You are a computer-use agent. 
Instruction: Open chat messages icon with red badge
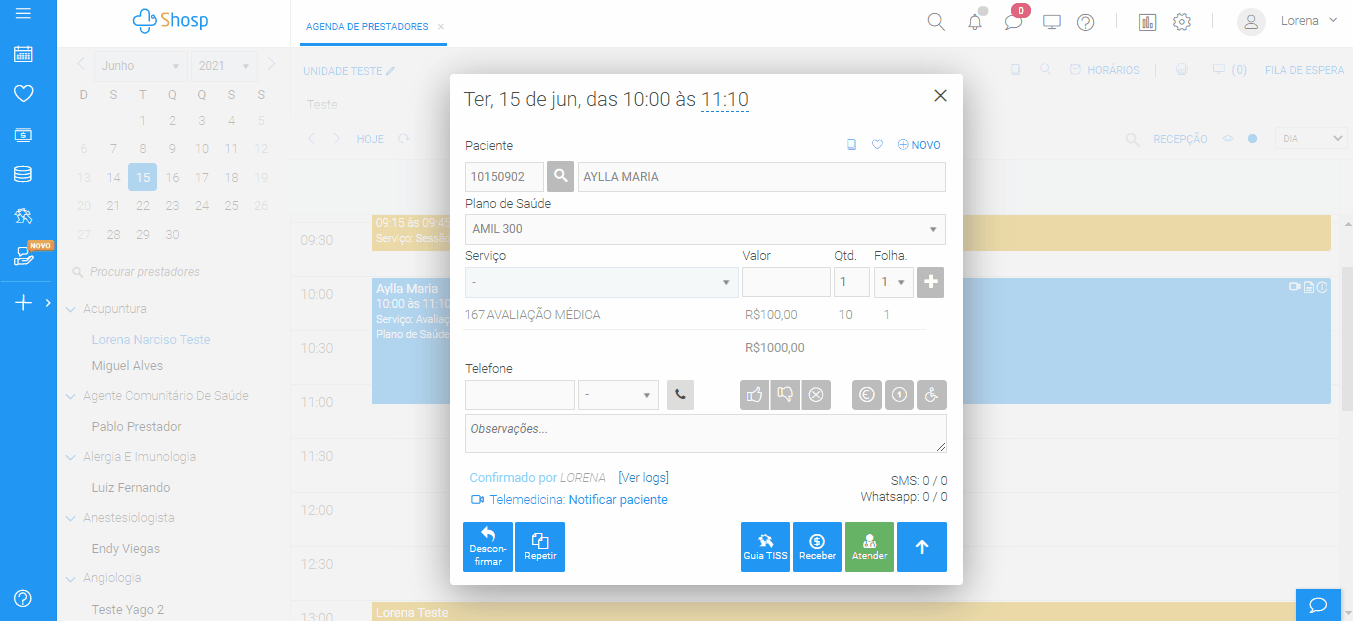[x=1013, y=22]
